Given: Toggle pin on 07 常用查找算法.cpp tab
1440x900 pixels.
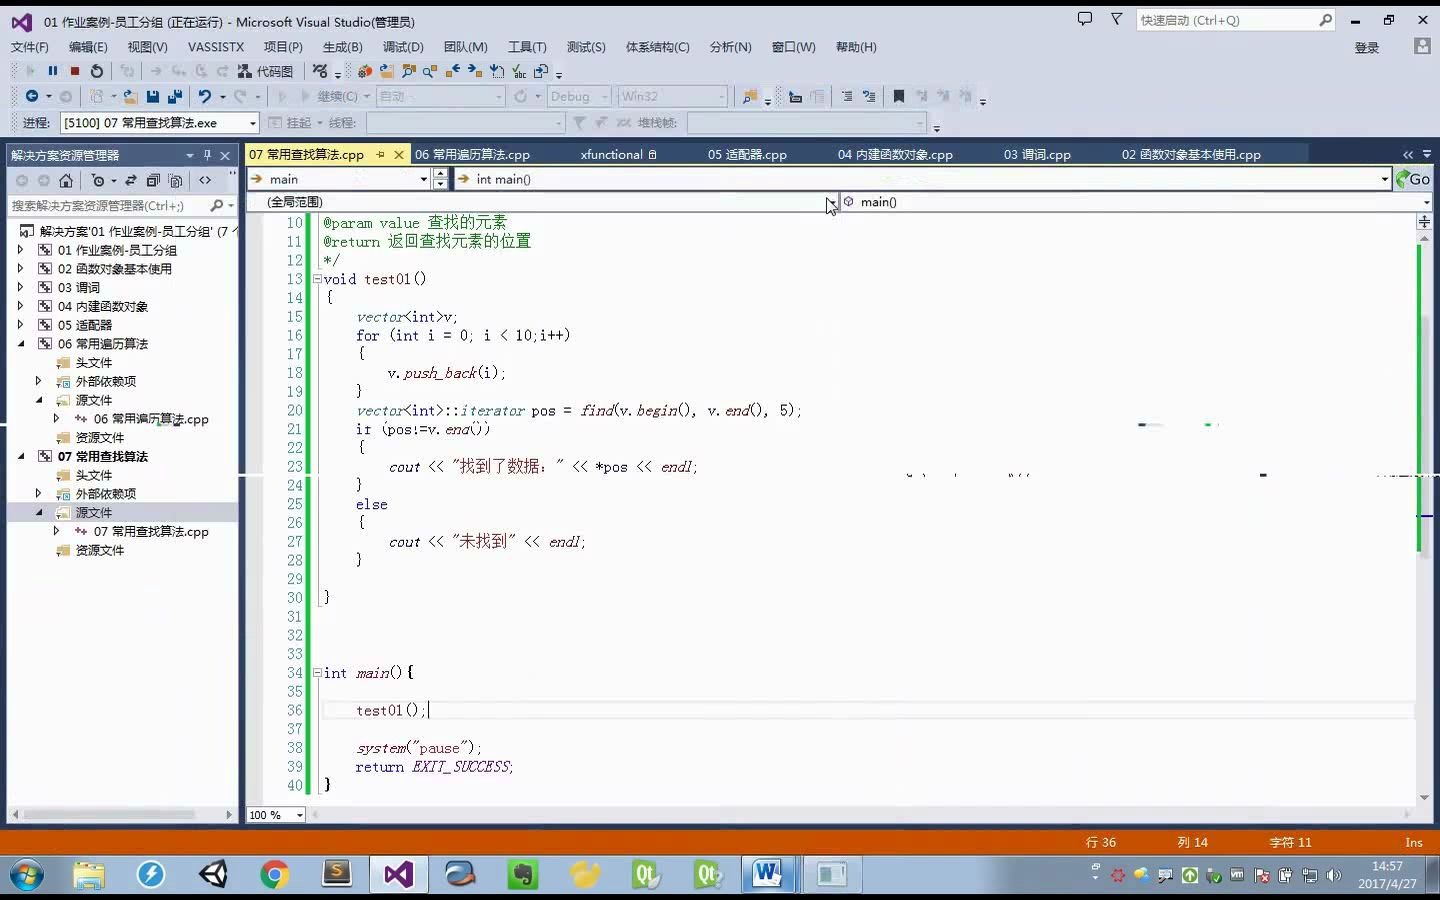Looking at the screenshot, I should pyautogui.click(x=381, y=154).
